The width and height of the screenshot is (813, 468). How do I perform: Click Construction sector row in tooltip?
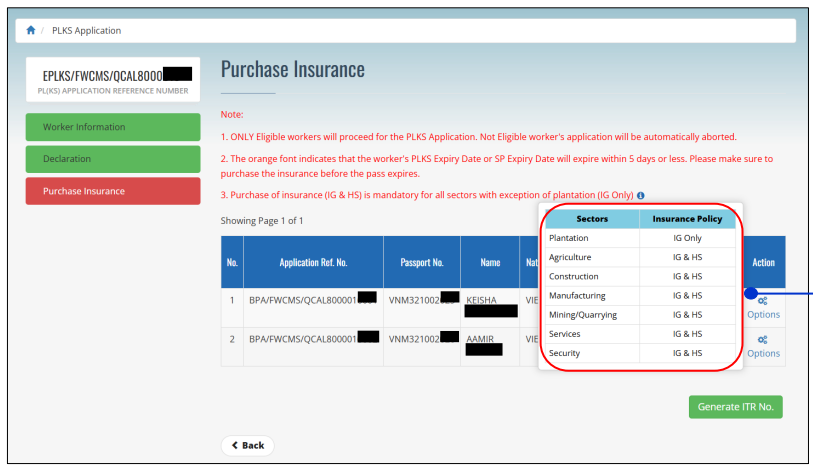(x=640, y=276)
